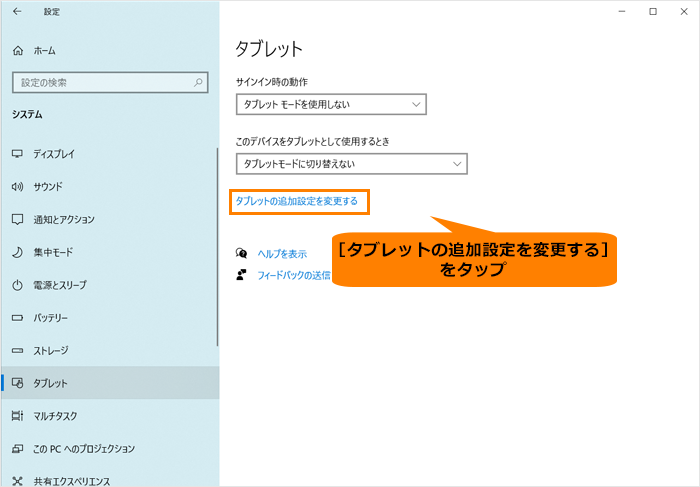Click the sidebar vertical scrollbar
Screen dimensions: 700x487
click(217, 247)
